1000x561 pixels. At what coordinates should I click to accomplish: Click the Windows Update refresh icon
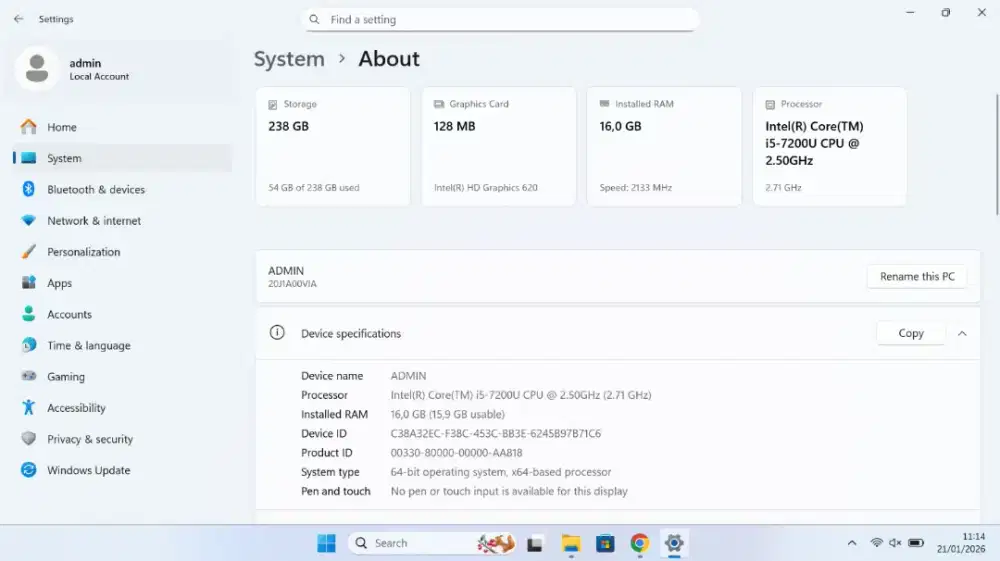[29, 470]
